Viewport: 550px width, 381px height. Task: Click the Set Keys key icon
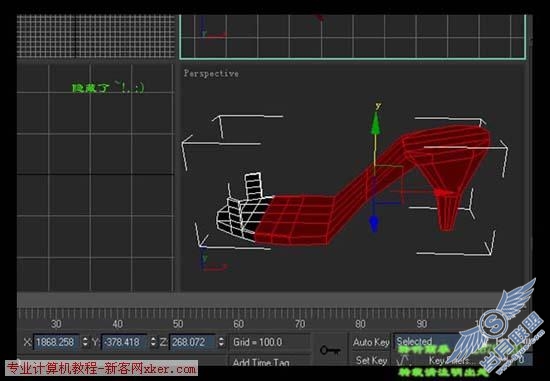coord(330,350)
